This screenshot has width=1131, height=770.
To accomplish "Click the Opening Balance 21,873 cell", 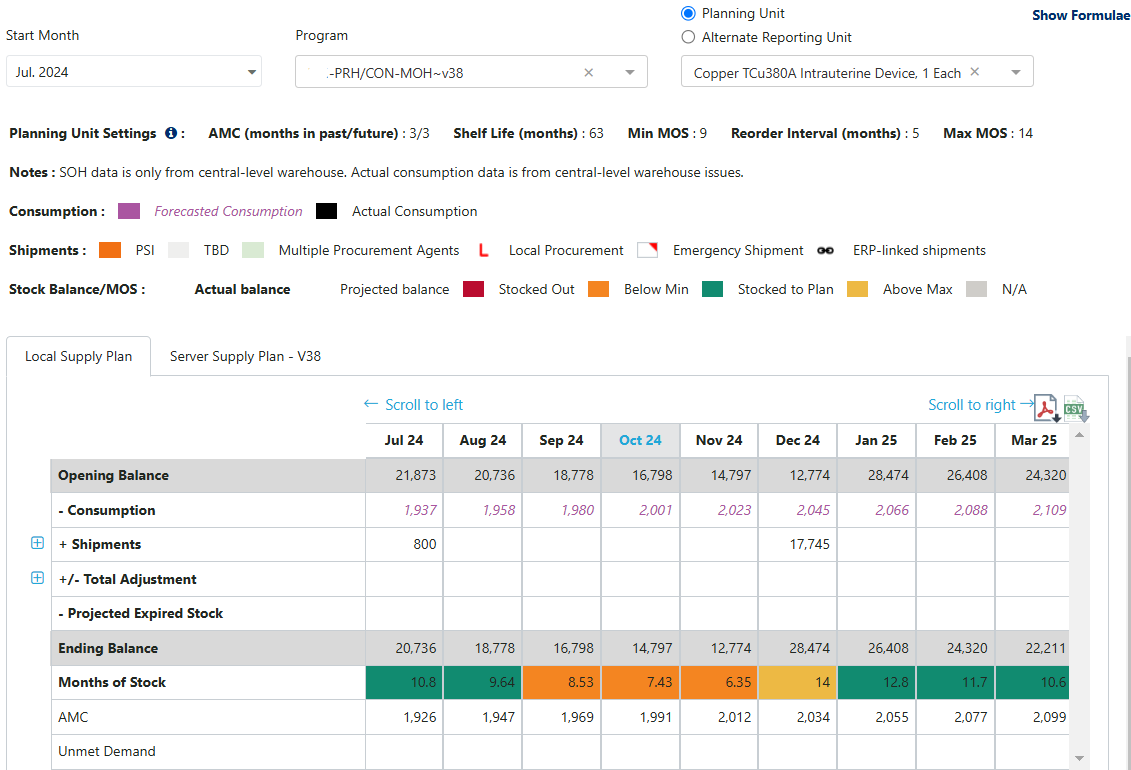I will [404, 476].
